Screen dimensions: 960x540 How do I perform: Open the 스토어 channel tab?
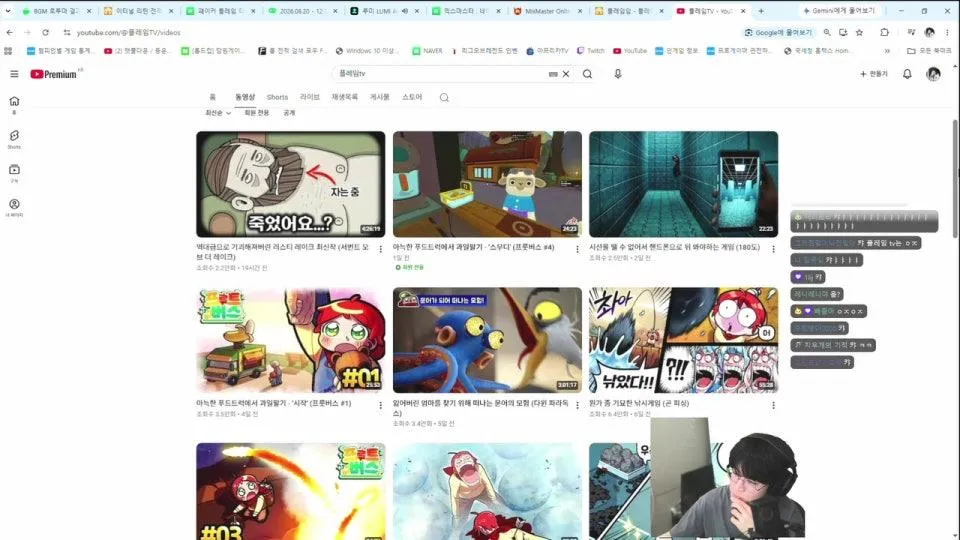[412, 97]
